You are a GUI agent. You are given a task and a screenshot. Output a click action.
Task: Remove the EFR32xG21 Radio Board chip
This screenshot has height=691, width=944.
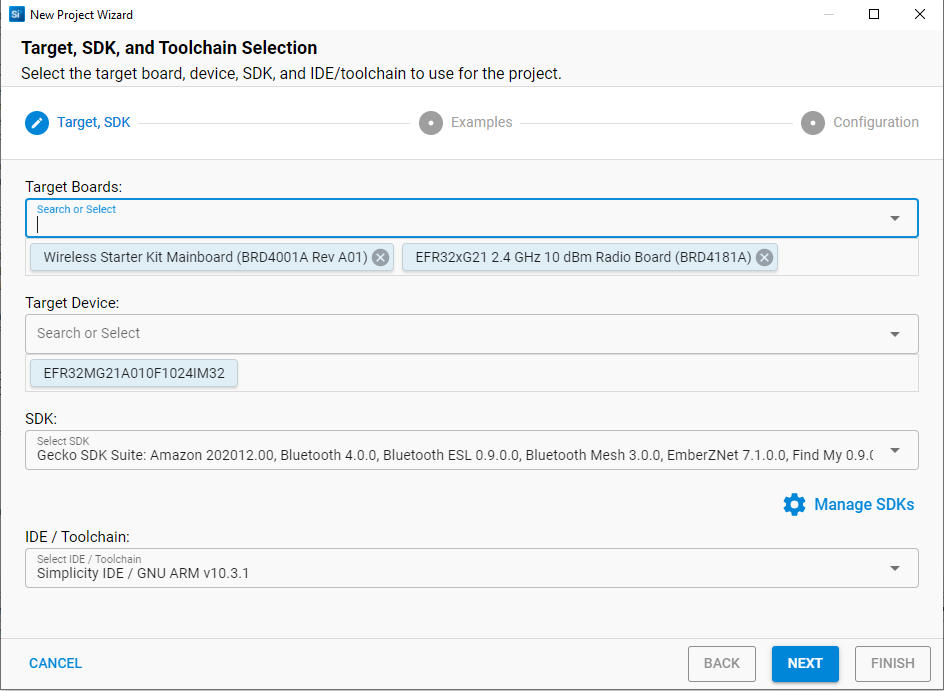(x=765, y=258)
